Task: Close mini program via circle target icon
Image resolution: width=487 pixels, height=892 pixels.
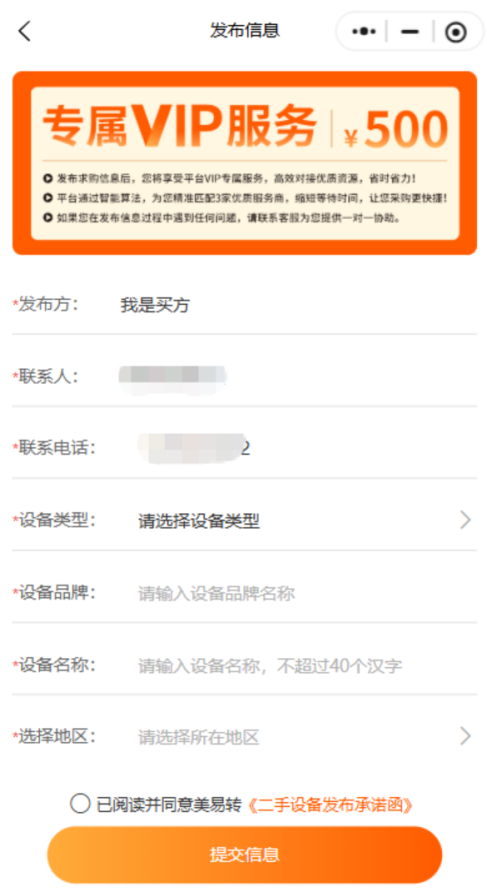Action: pyautogui.click(x=456, y=32)
